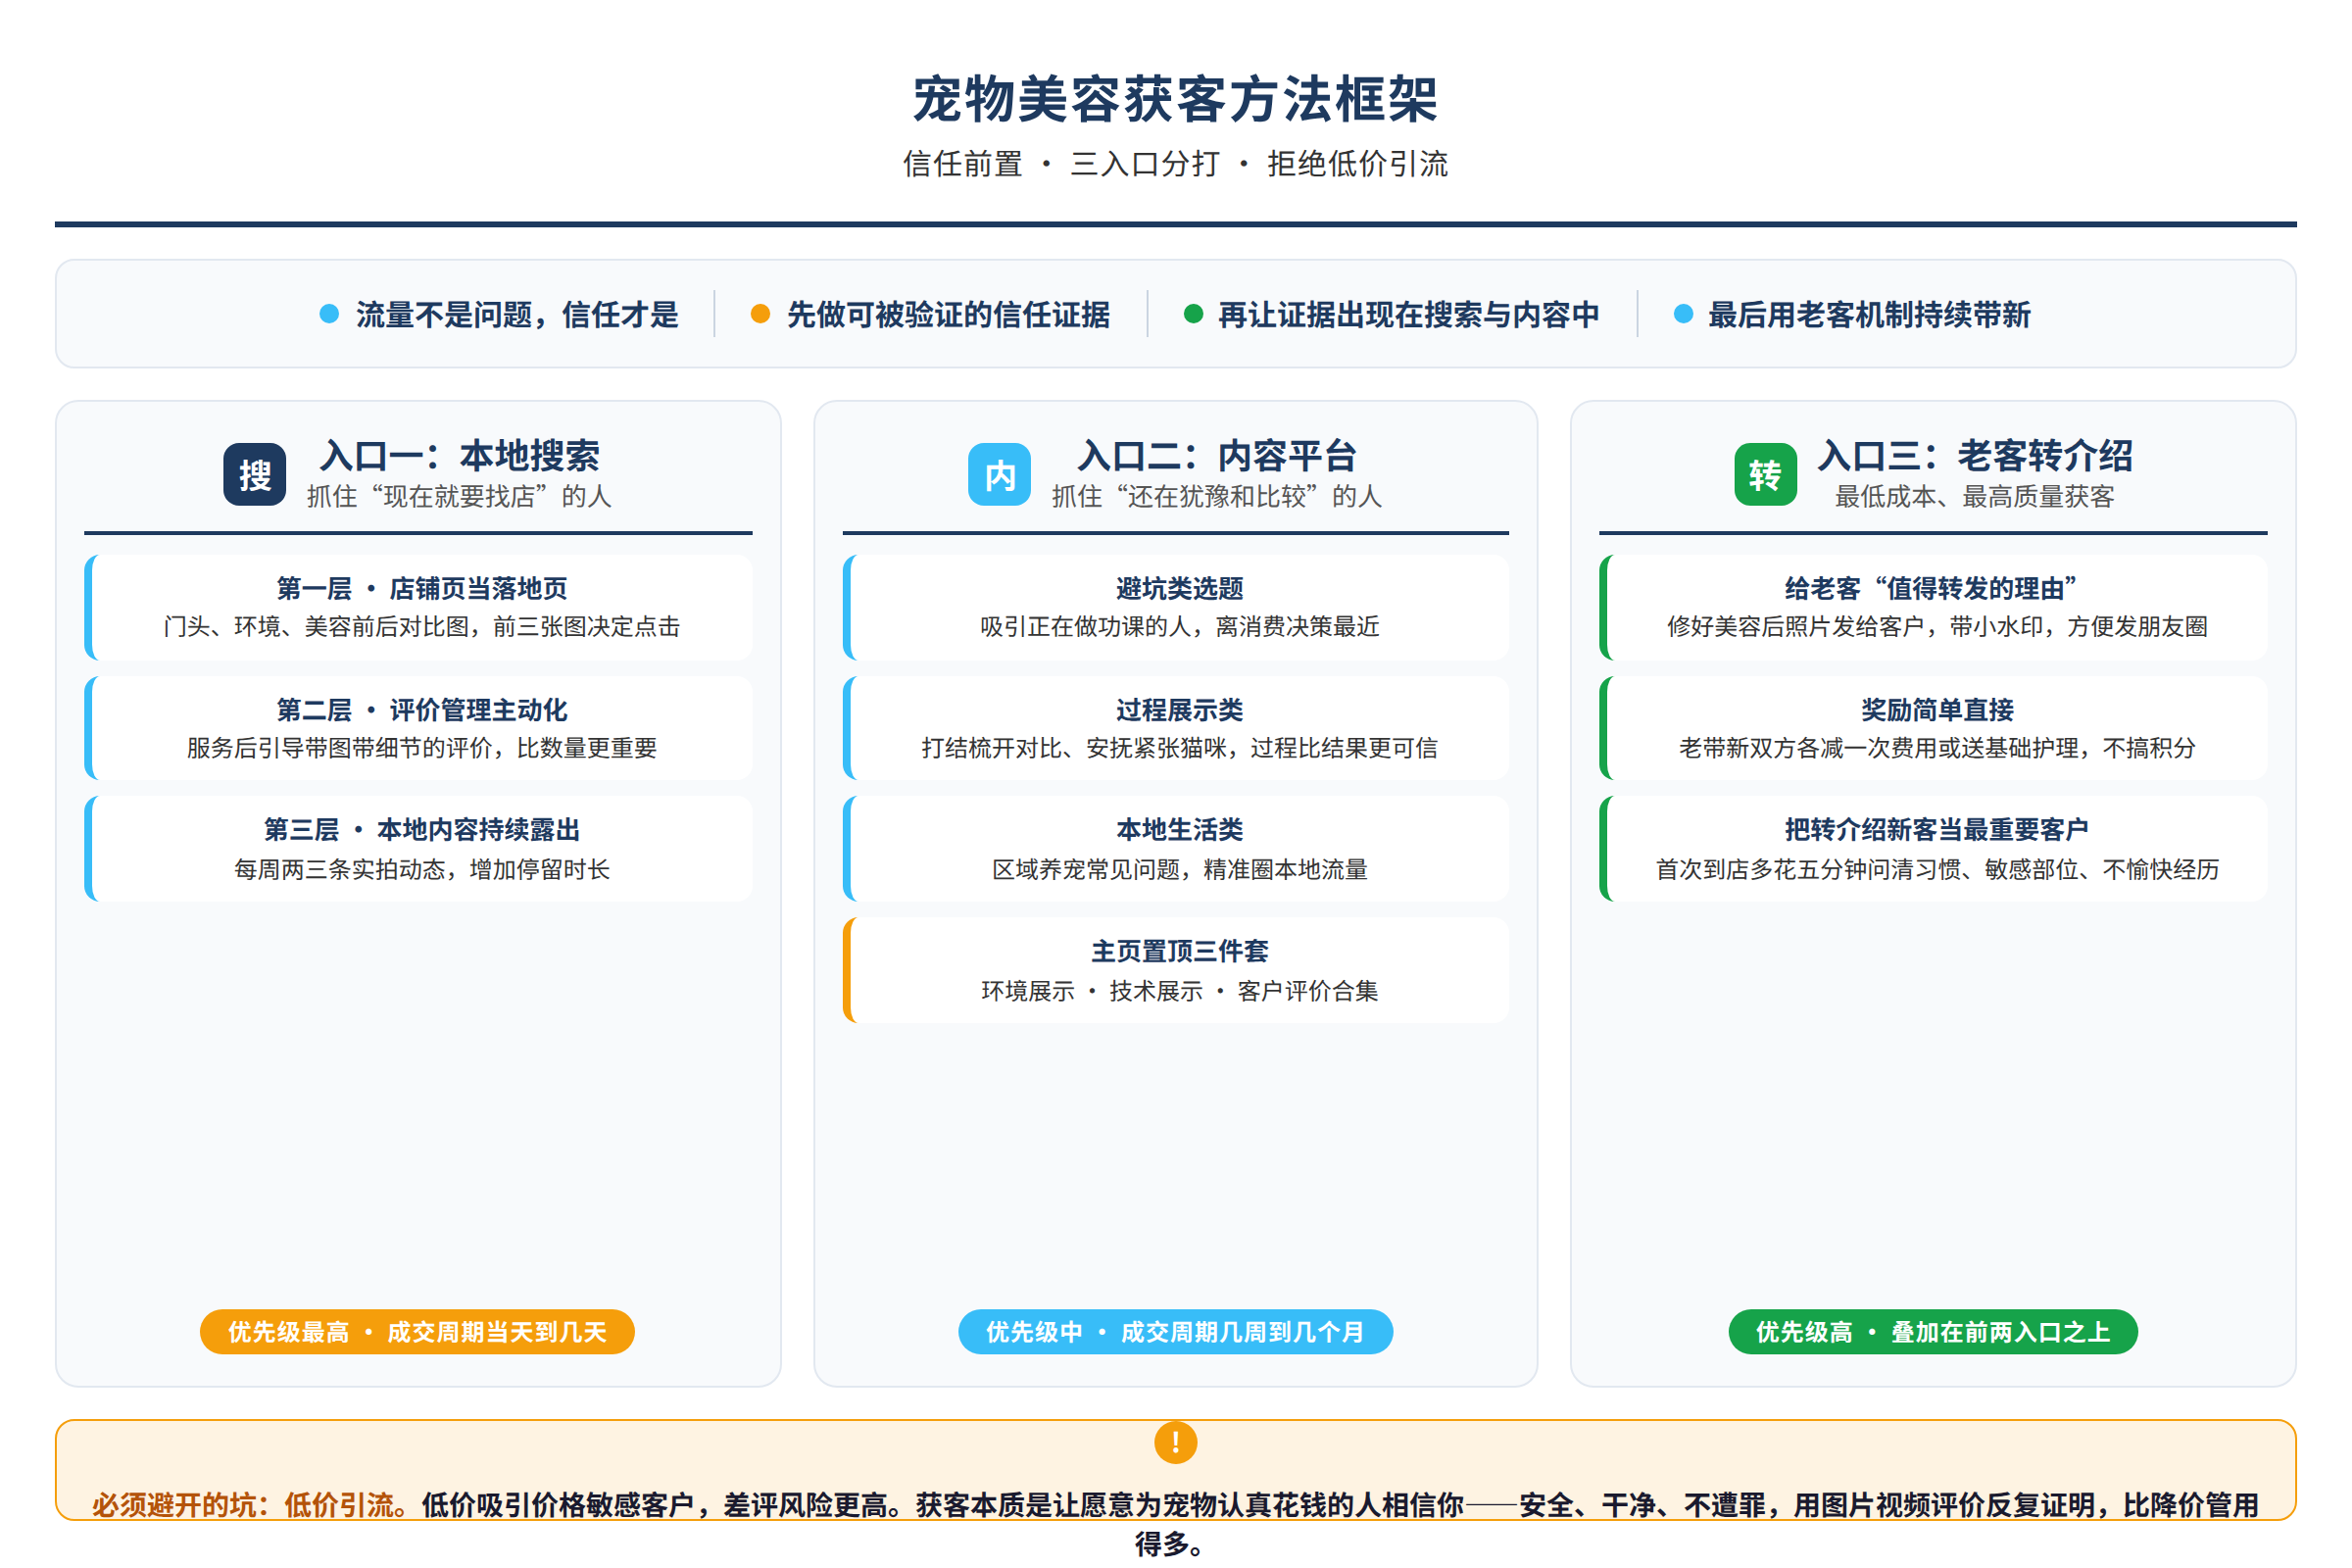Click the light blue 内 icon badge
Viewport: 2352px width, 1568px height.
pyautogui.click(x=999, y=474)
